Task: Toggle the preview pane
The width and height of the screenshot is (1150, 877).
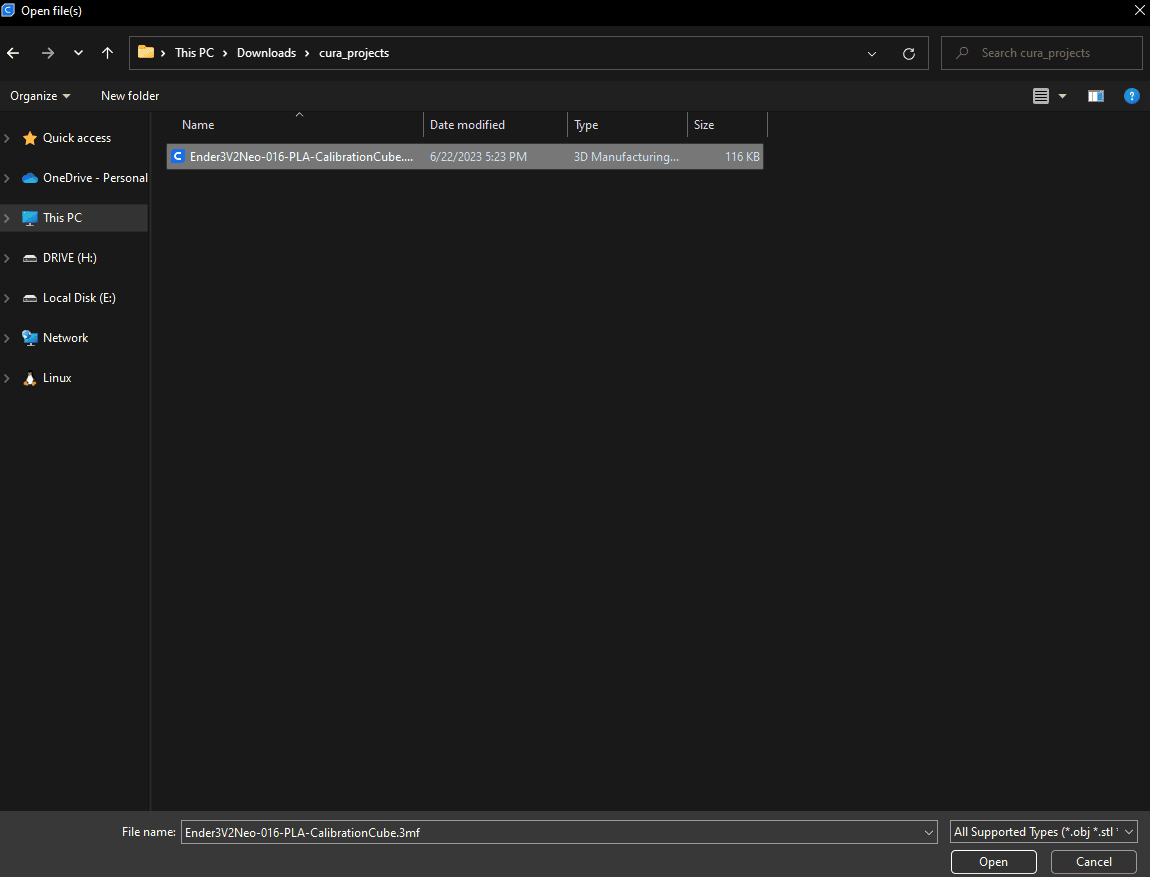Action: tap(1096, 96)
